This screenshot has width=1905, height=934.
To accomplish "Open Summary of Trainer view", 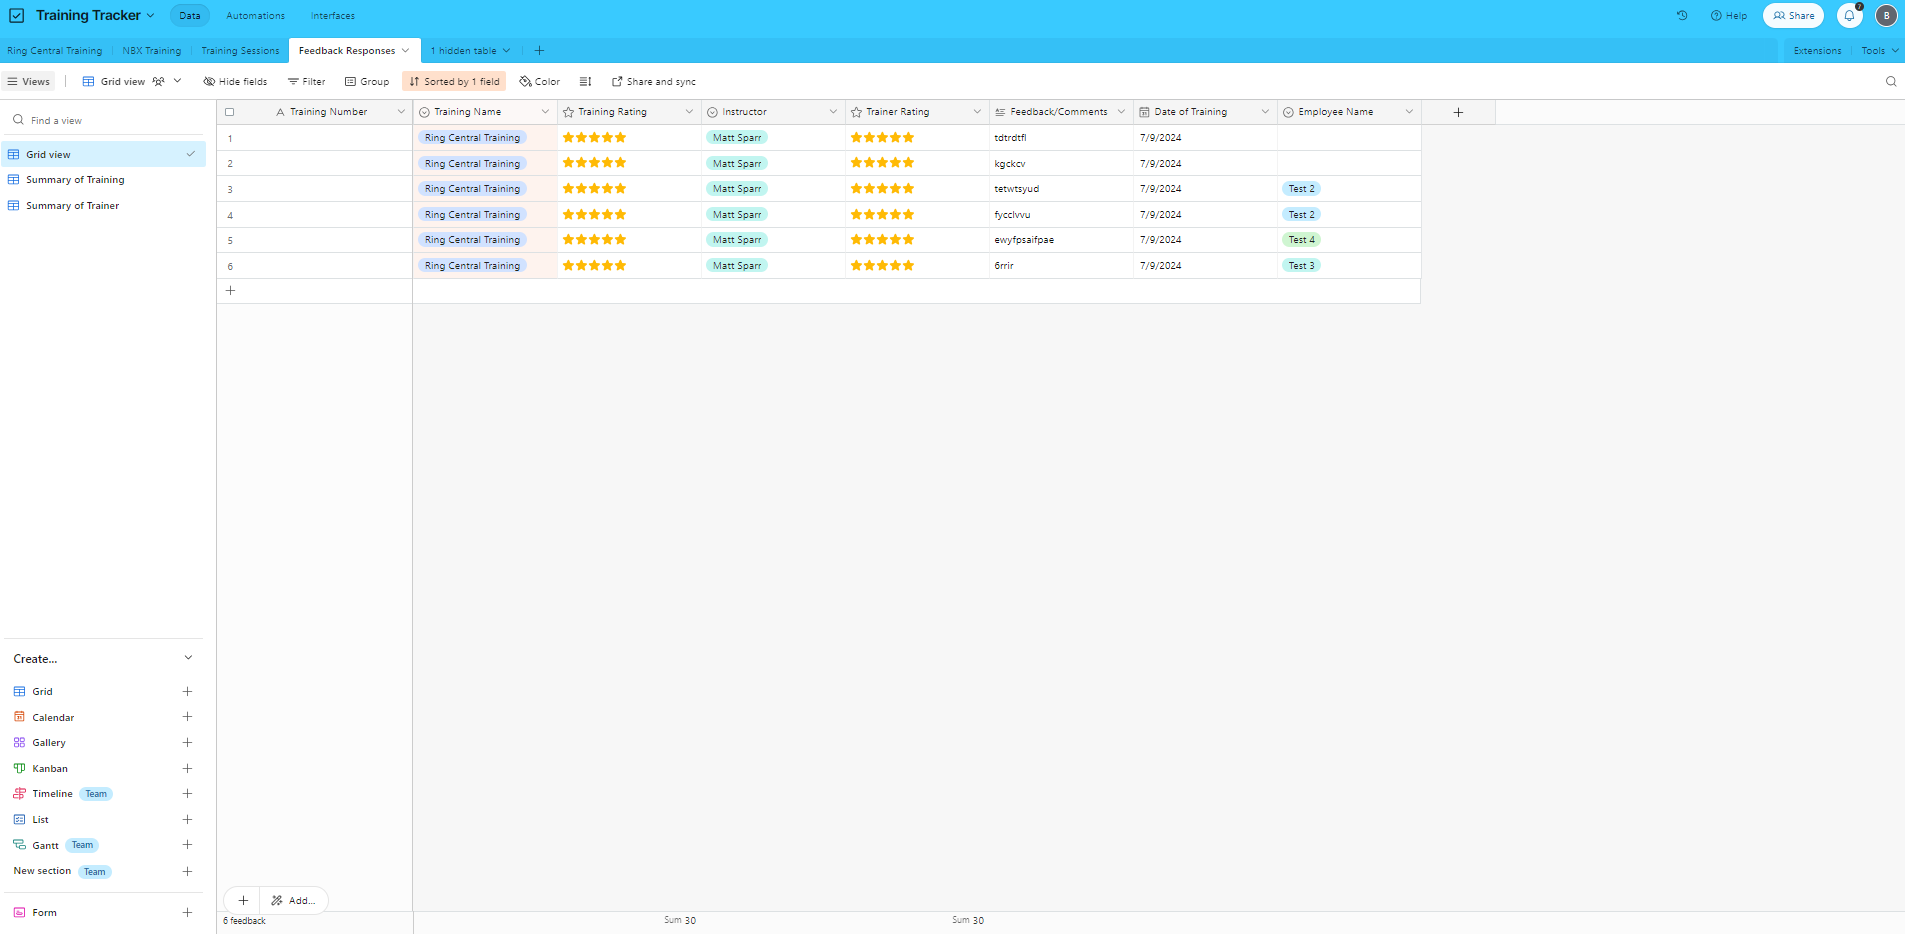I will (72, 206).
